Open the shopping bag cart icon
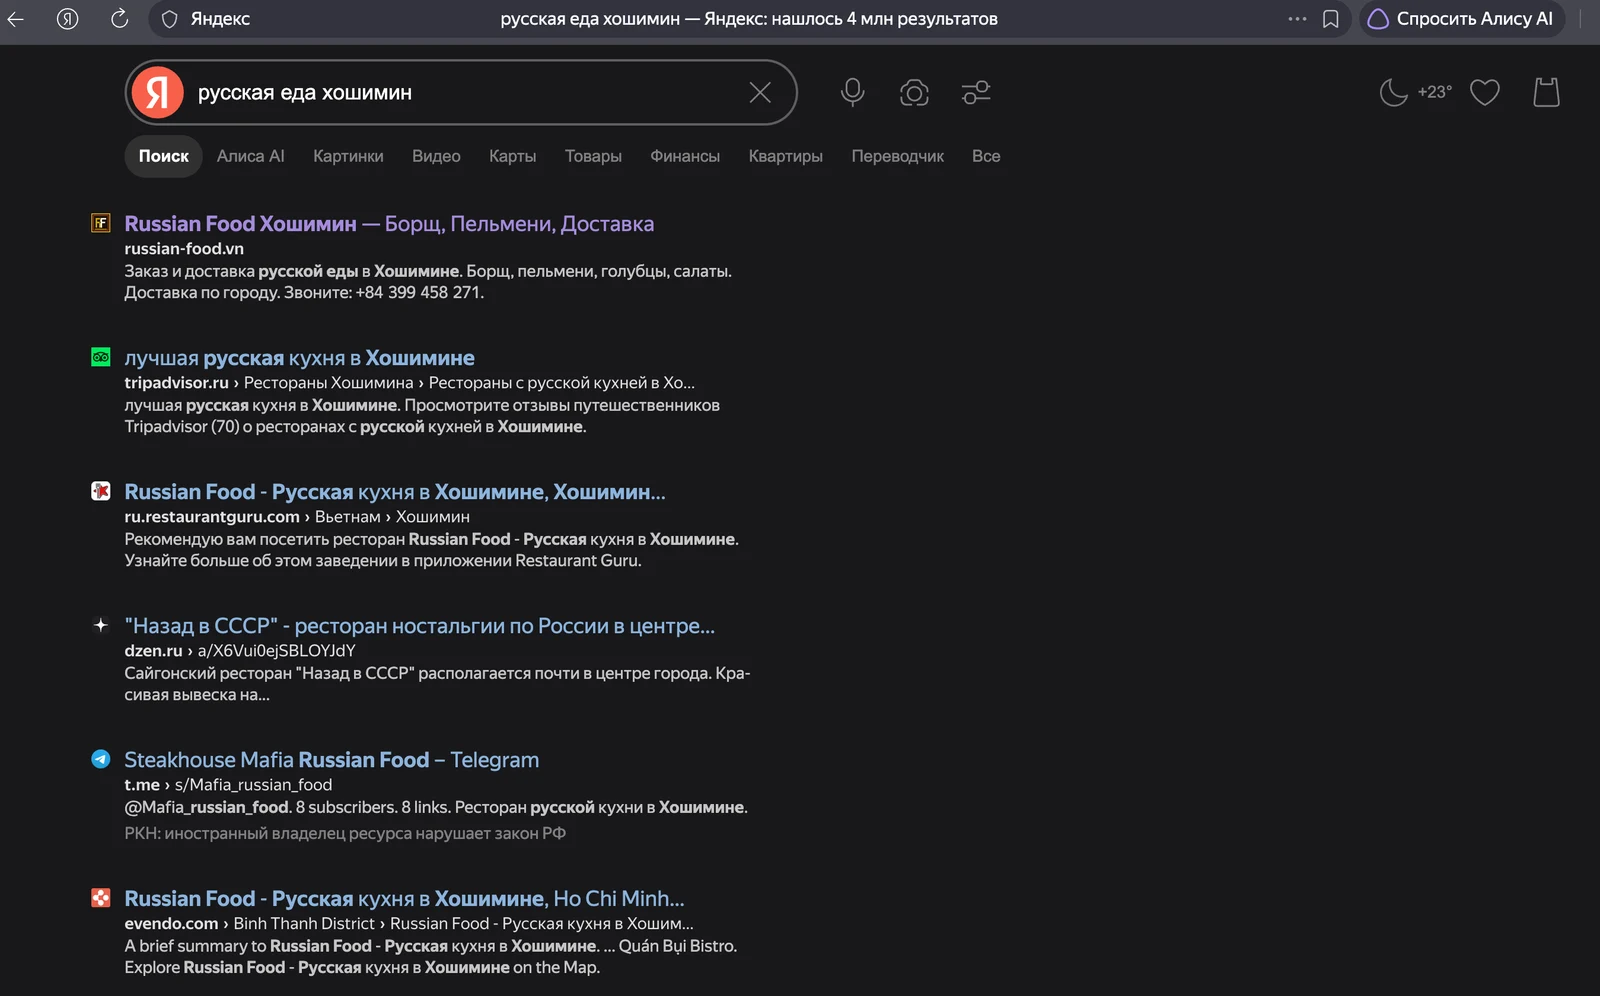This screenshot has width=1600, height=996. [1547, 92]
